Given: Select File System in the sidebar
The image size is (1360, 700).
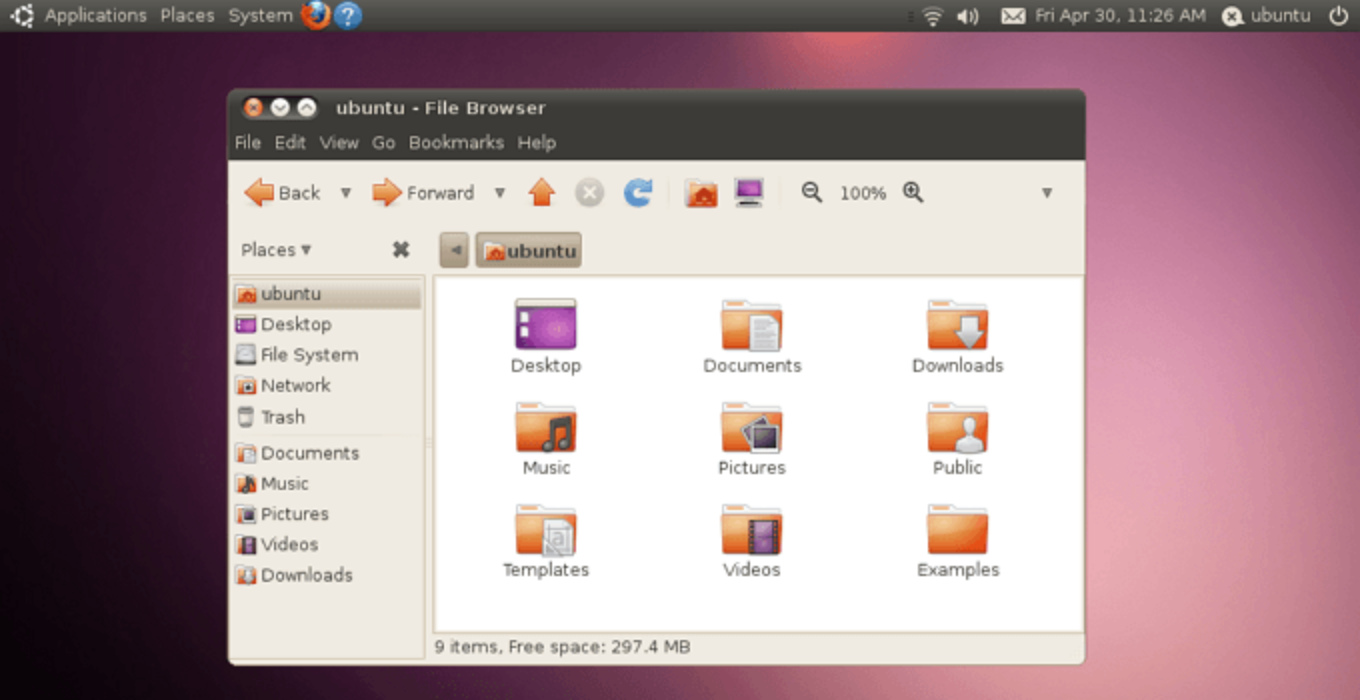Looking at the screenshot, I should coord(327,355).
